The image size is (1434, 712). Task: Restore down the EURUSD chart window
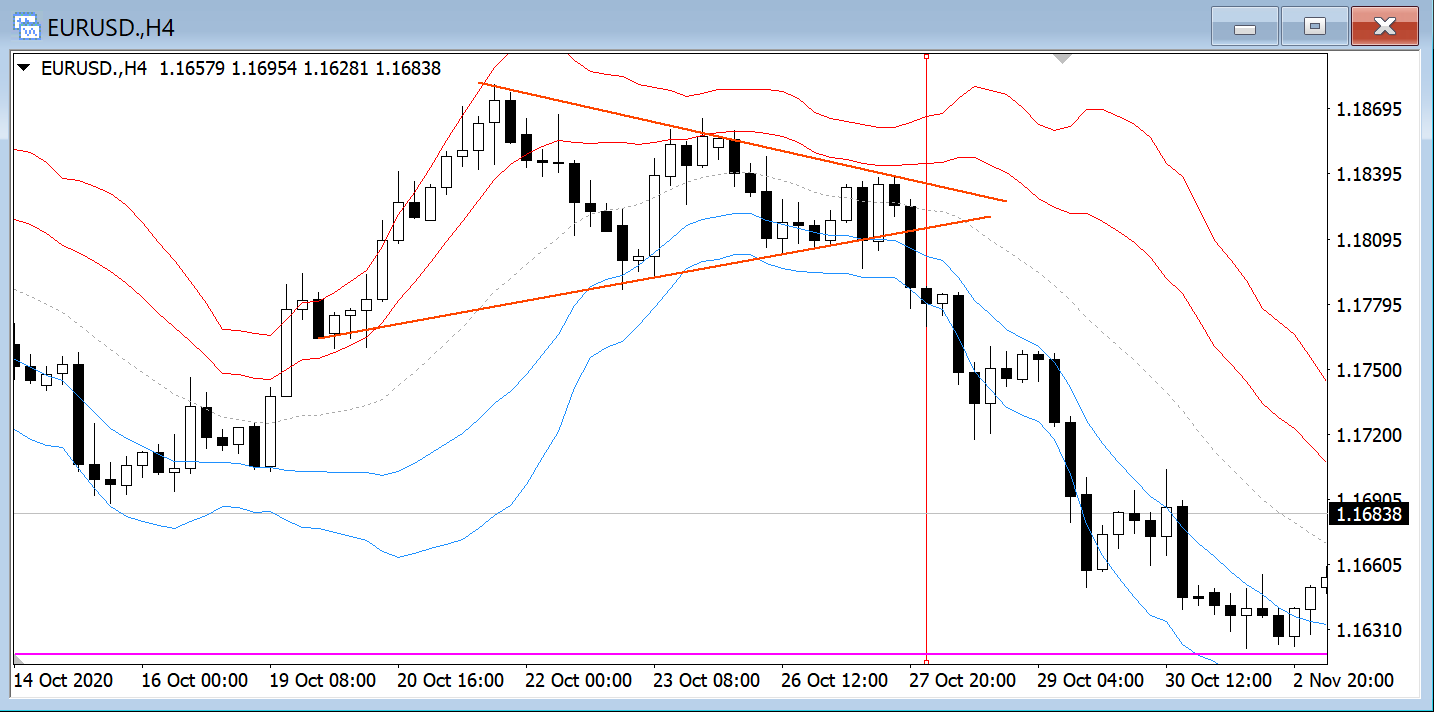1315,27
